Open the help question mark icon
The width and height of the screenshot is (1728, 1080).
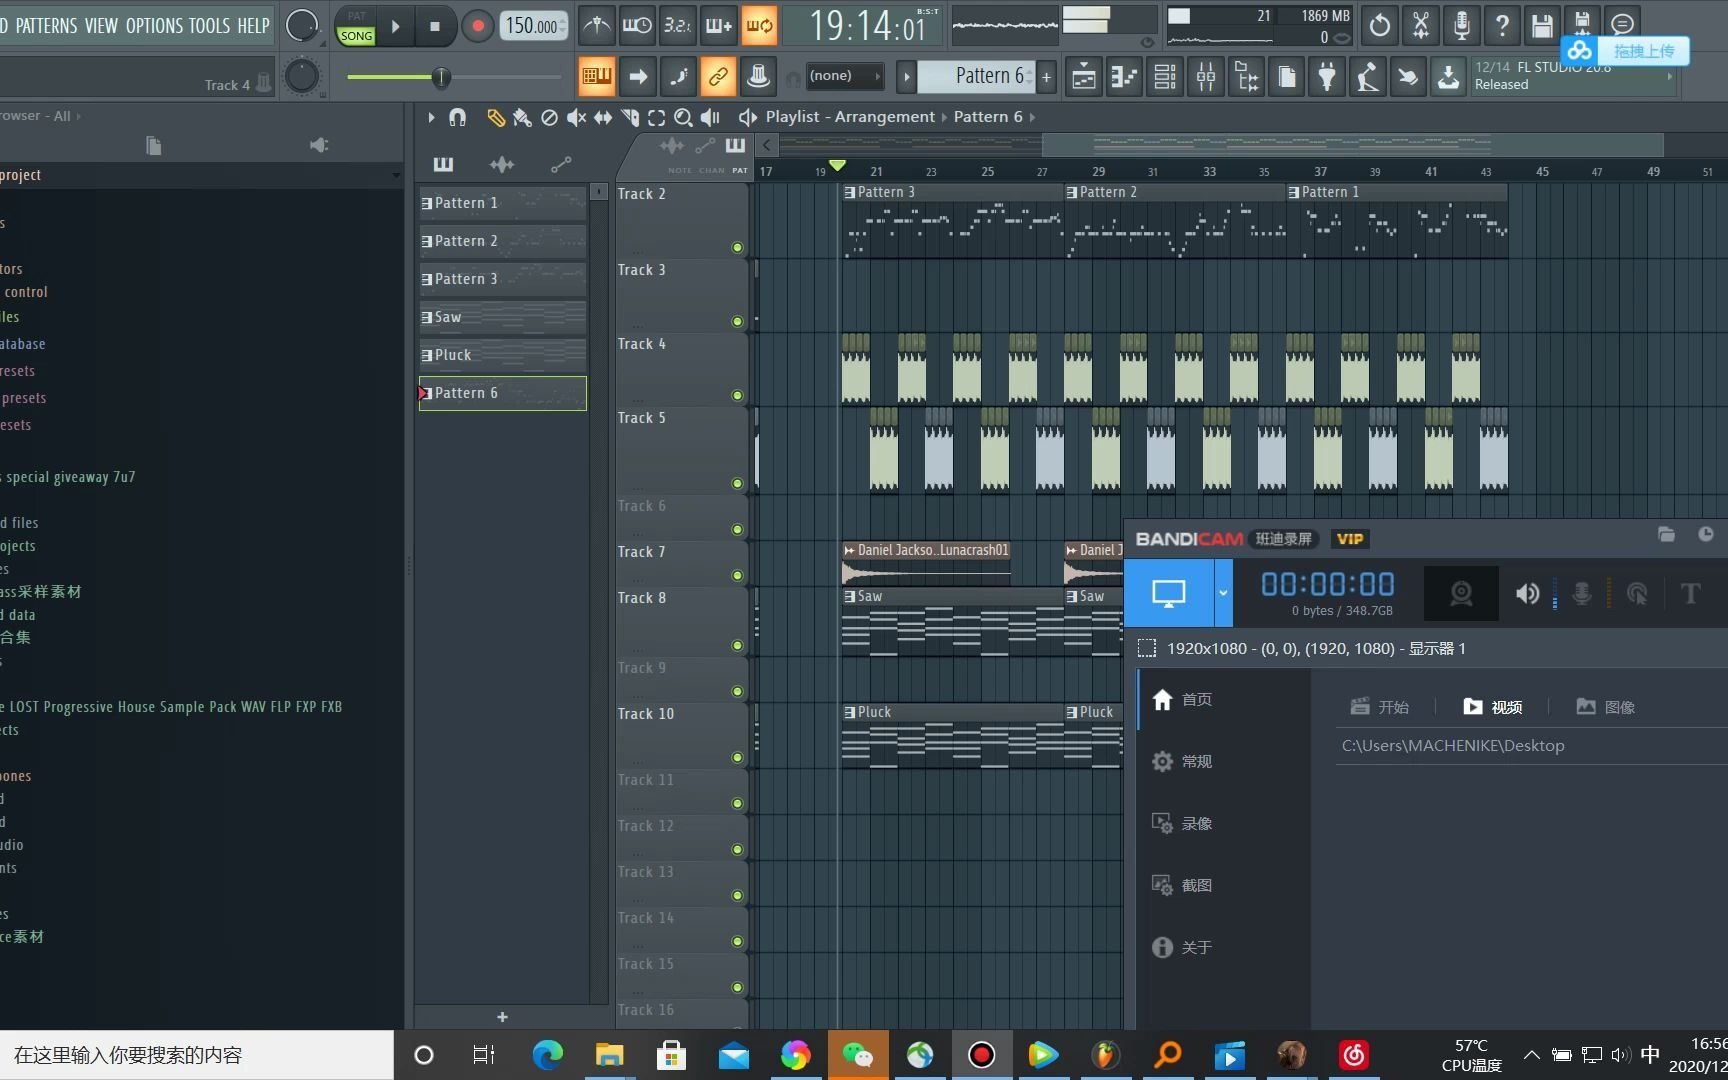tap(1502, 25)
